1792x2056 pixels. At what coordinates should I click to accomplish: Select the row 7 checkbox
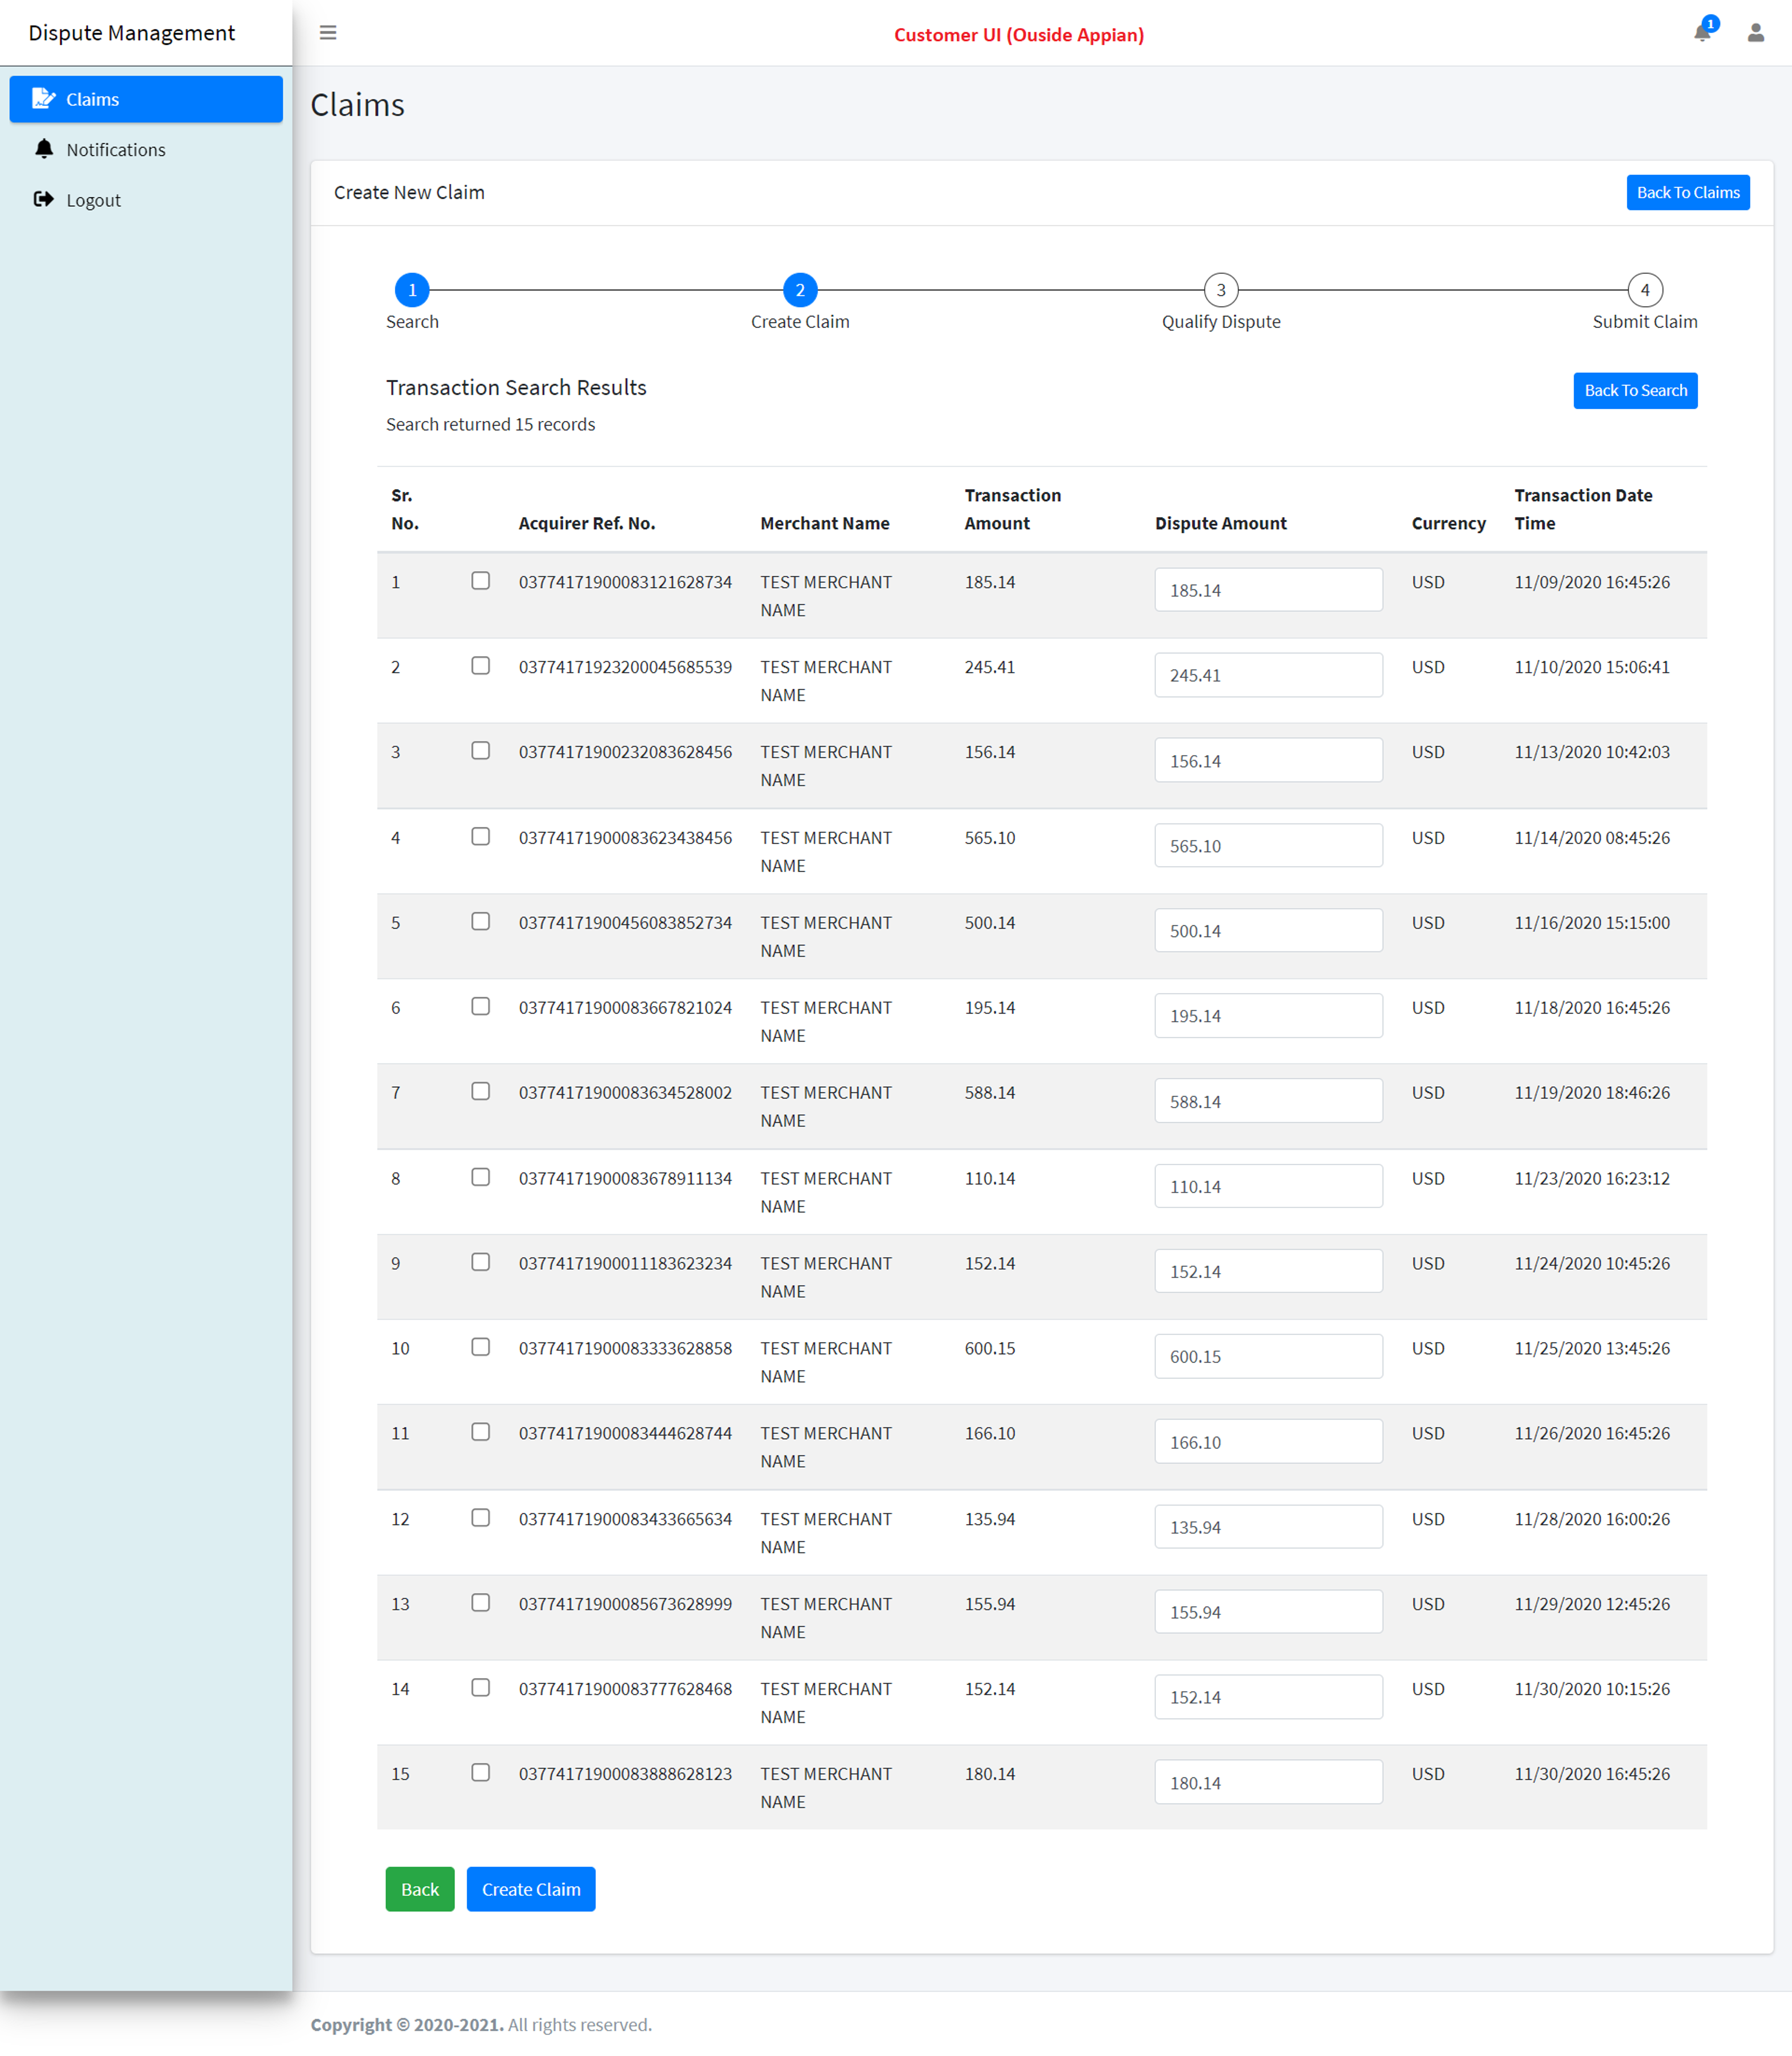pyautogui.click(x=481, y=1091)
